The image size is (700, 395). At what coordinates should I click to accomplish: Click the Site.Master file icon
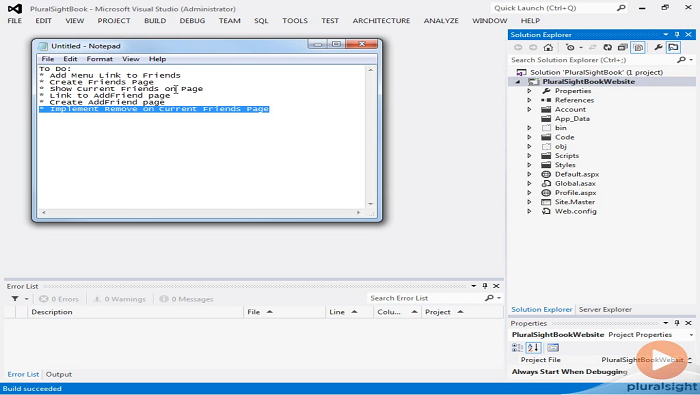[x=546, y=202]
